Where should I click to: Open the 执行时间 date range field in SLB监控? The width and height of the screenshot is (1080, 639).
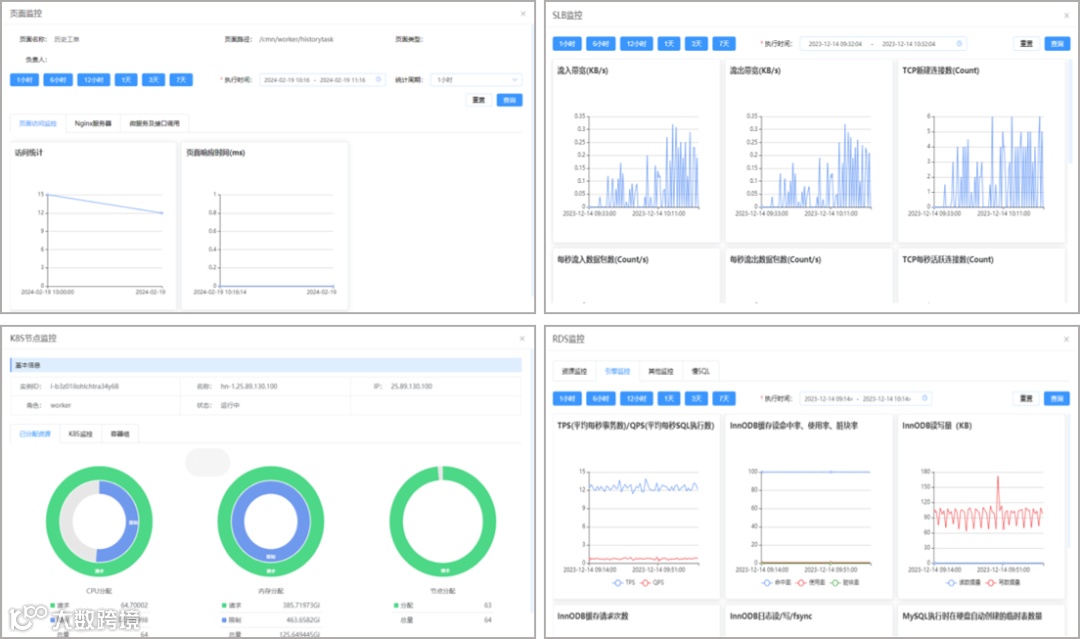point(884,43)
